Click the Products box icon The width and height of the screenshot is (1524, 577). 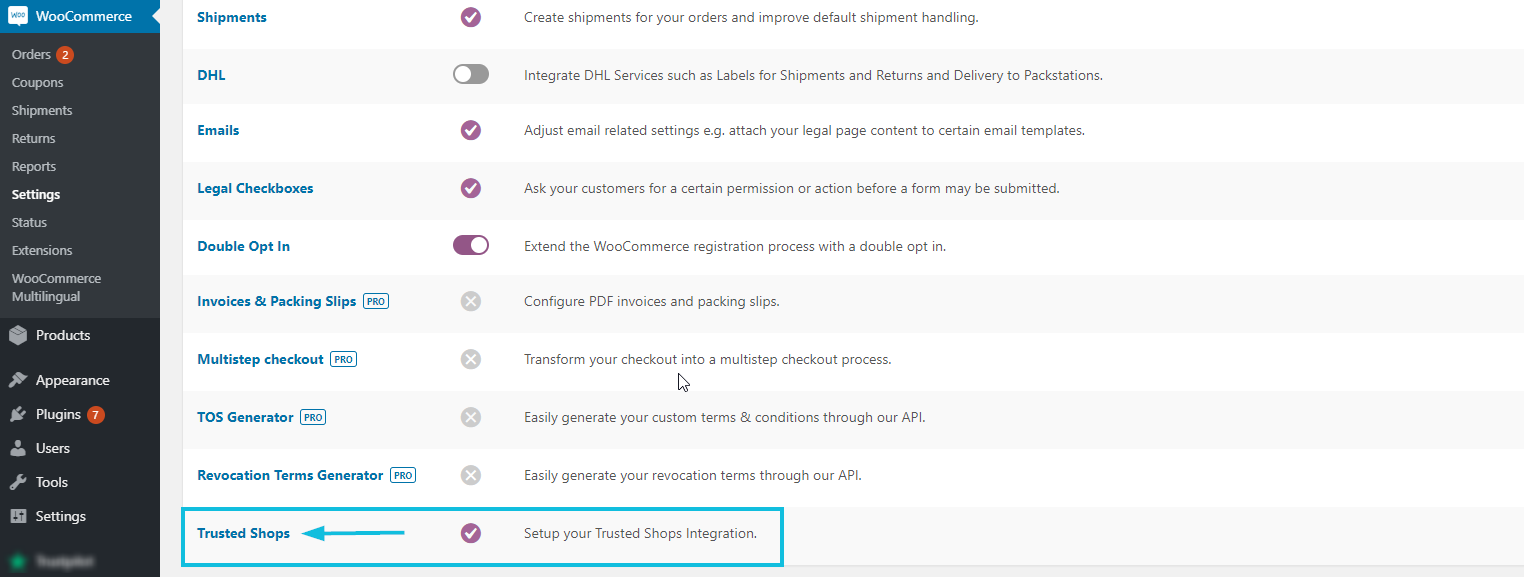[18, 335]
